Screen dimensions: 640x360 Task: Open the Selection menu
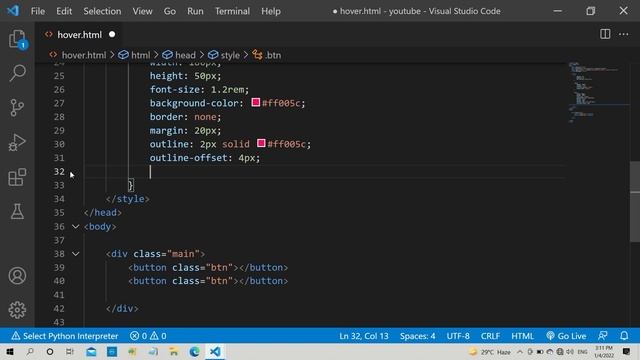102,11
